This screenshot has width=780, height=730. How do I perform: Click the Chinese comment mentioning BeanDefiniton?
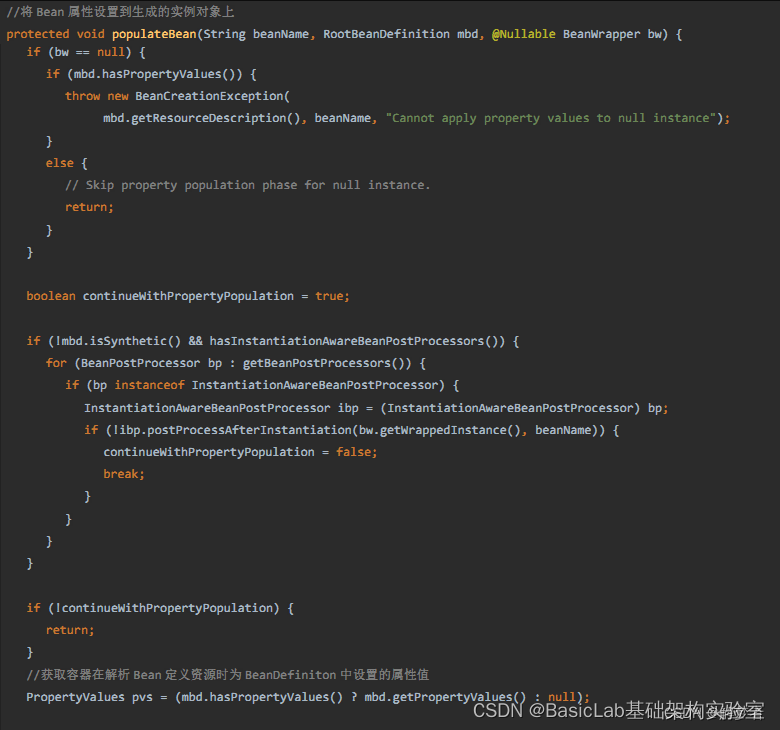[228, 675]
